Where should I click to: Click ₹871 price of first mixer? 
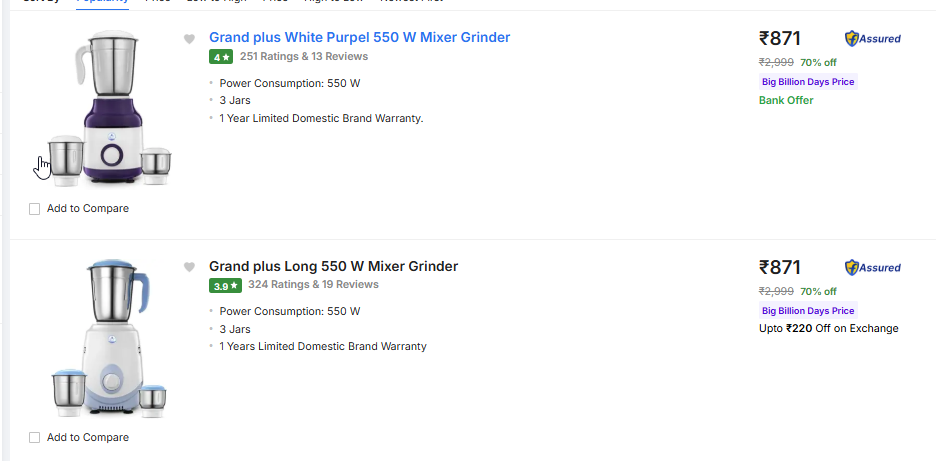[780, 39]
